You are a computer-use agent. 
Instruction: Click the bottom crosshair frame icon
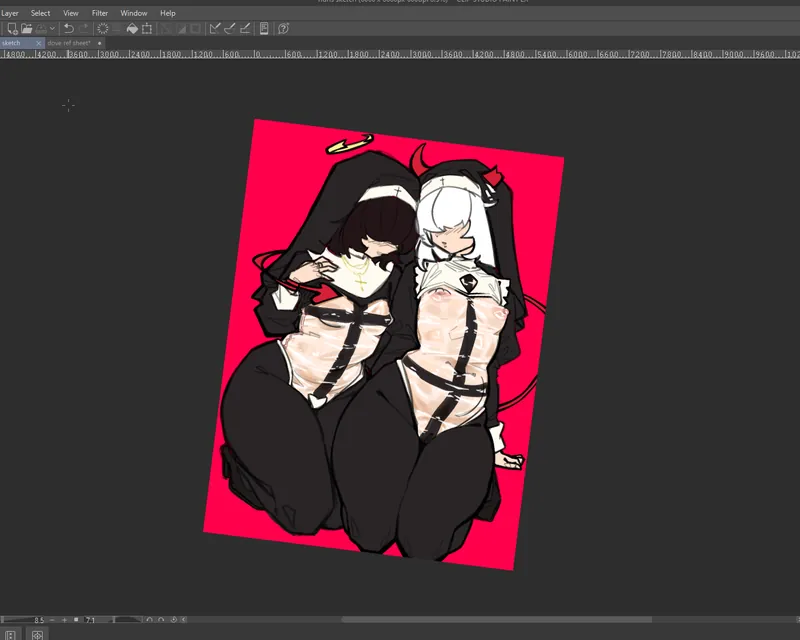(37, 635)
